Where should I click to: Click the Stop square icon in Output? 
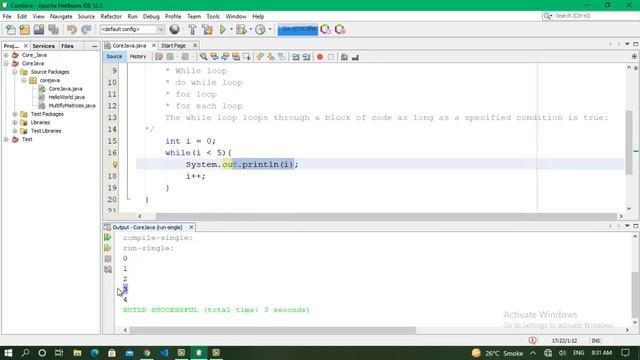(x=108, y=259)
